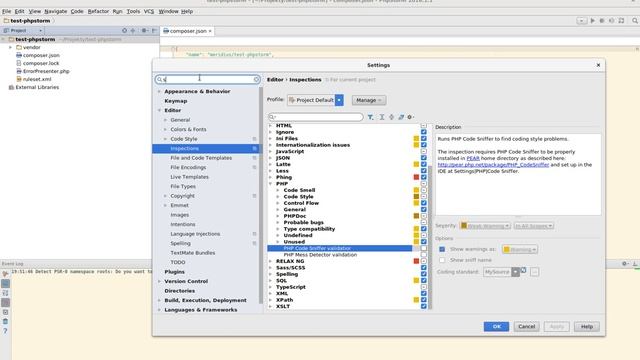Open Project panel gear settings

pyautogui.click(x=144, y=31)
